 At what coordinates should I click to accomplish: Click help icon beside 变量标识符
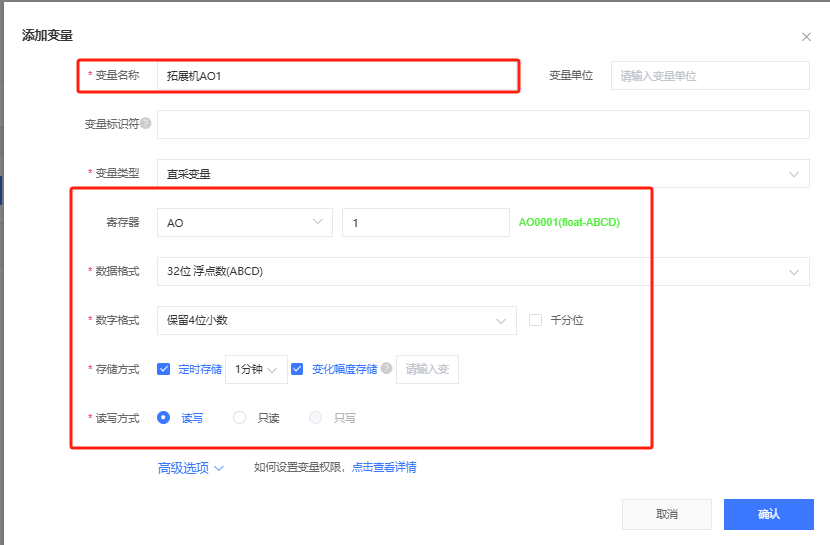[x=146, y=124]
